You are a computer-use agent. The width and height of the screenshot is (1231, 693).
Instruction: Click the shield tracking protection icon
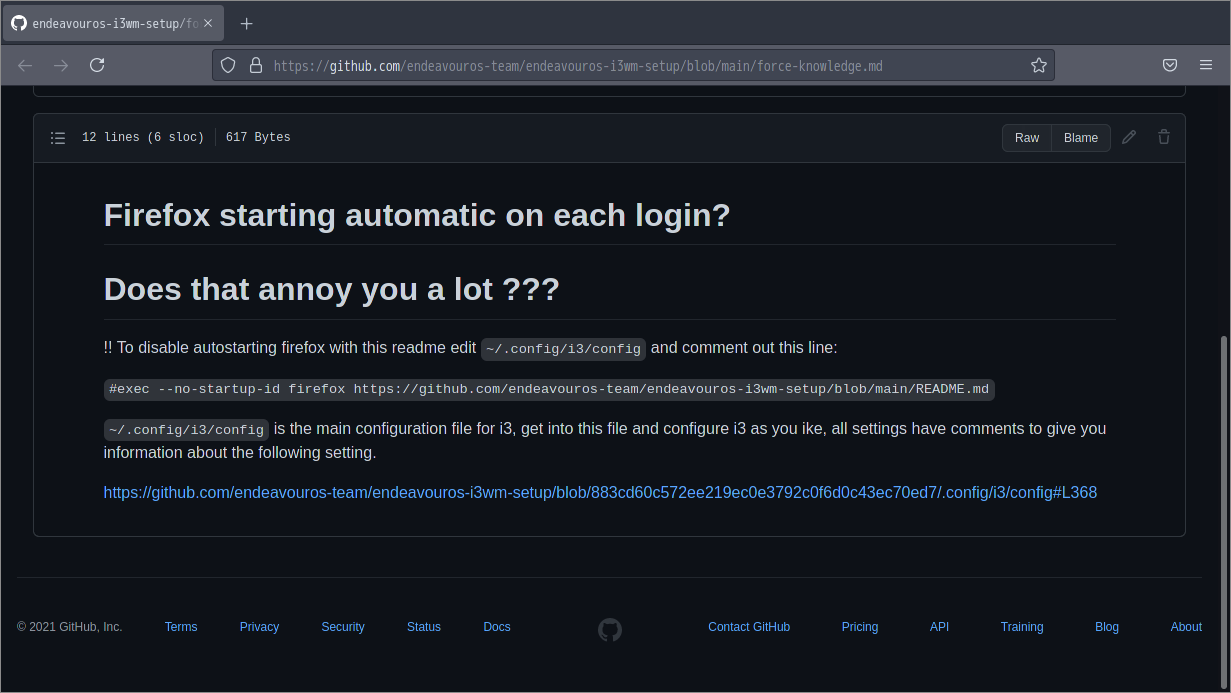pyautogui.click(x=228, y=65)
